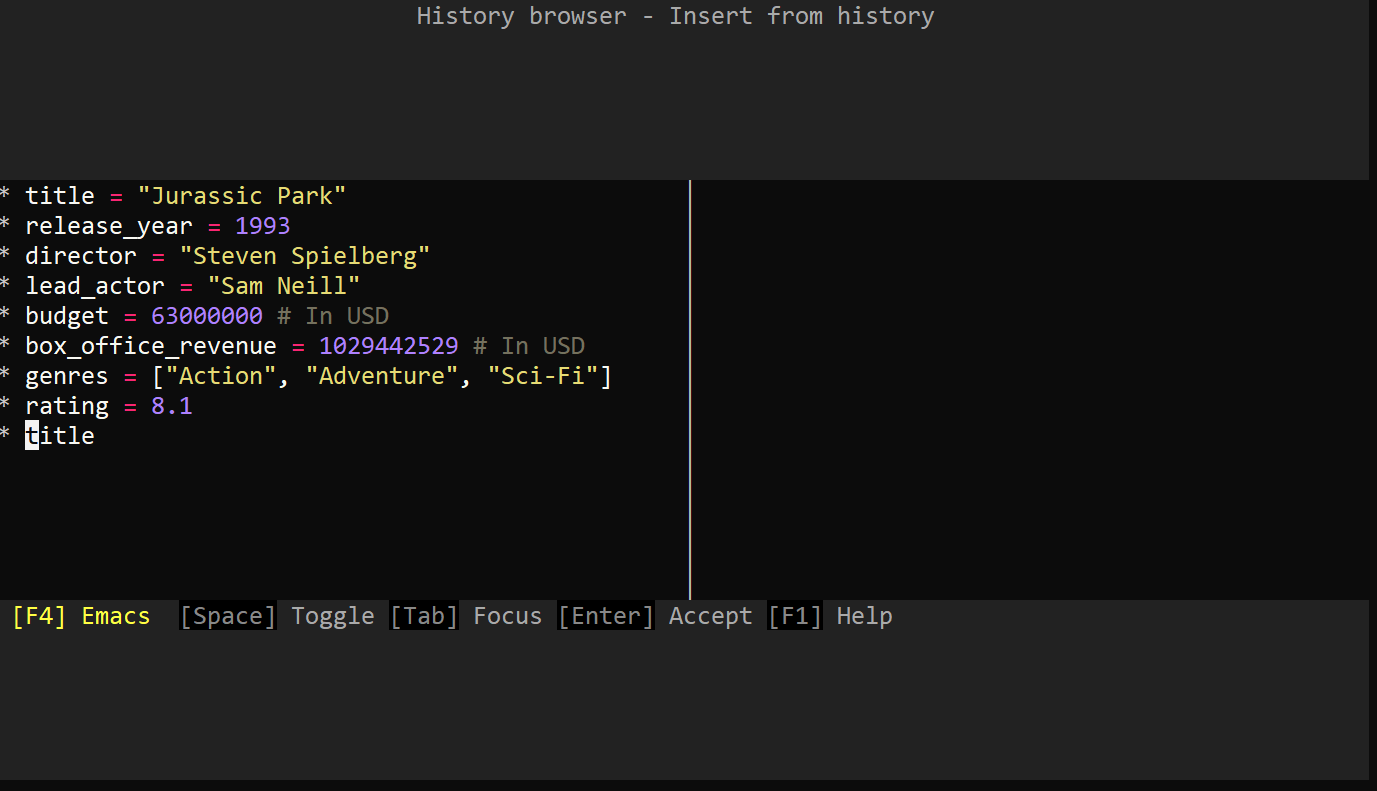
Task: Click the cursor block on the last entry
Action: pos(31,435)
